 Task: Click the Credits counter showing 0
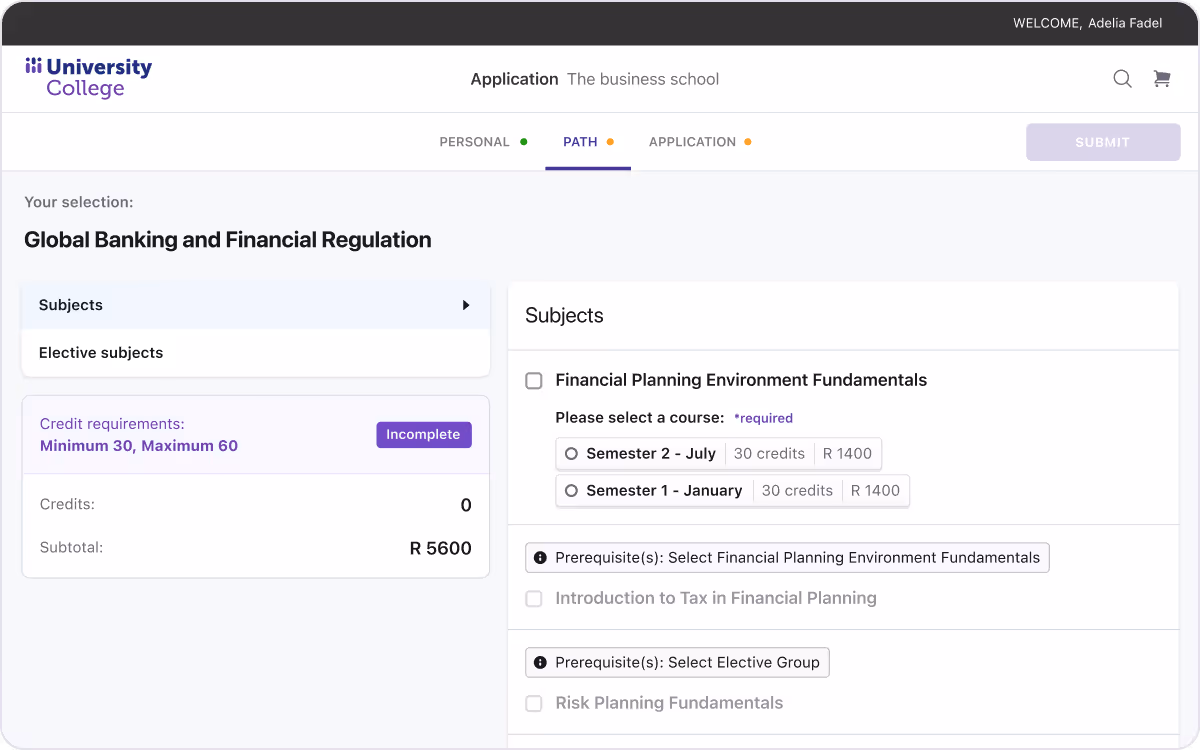pyautogui.click(x=465, y=505)
